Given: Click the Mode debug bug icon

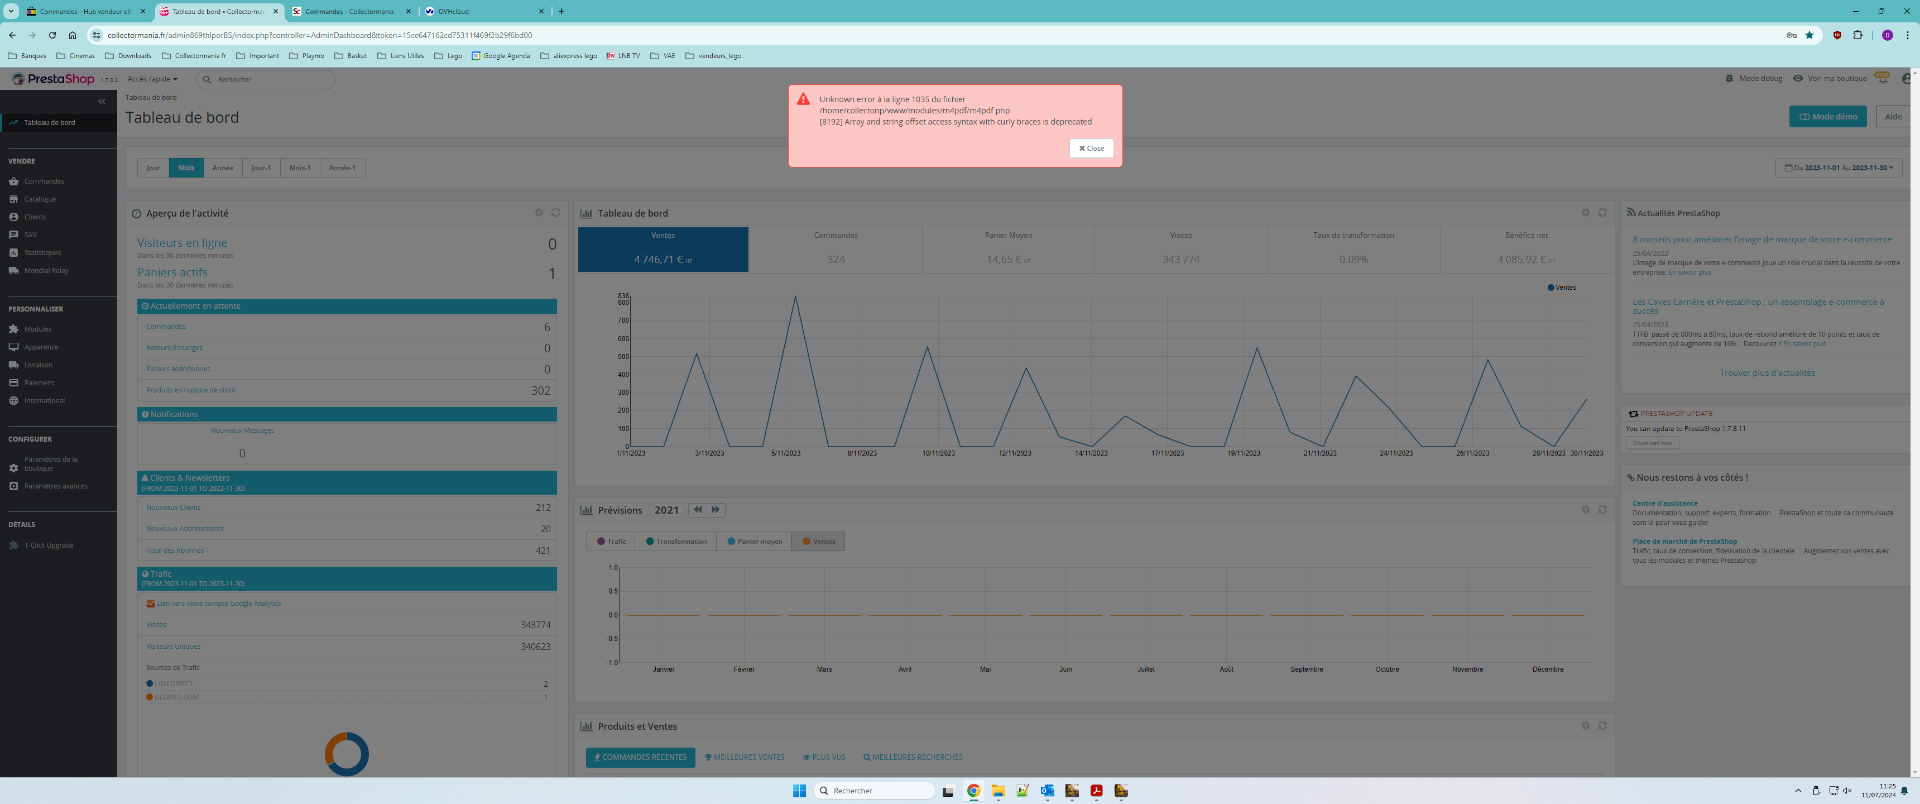Looking at the screenshot, I should click(x=1730, y=78).
